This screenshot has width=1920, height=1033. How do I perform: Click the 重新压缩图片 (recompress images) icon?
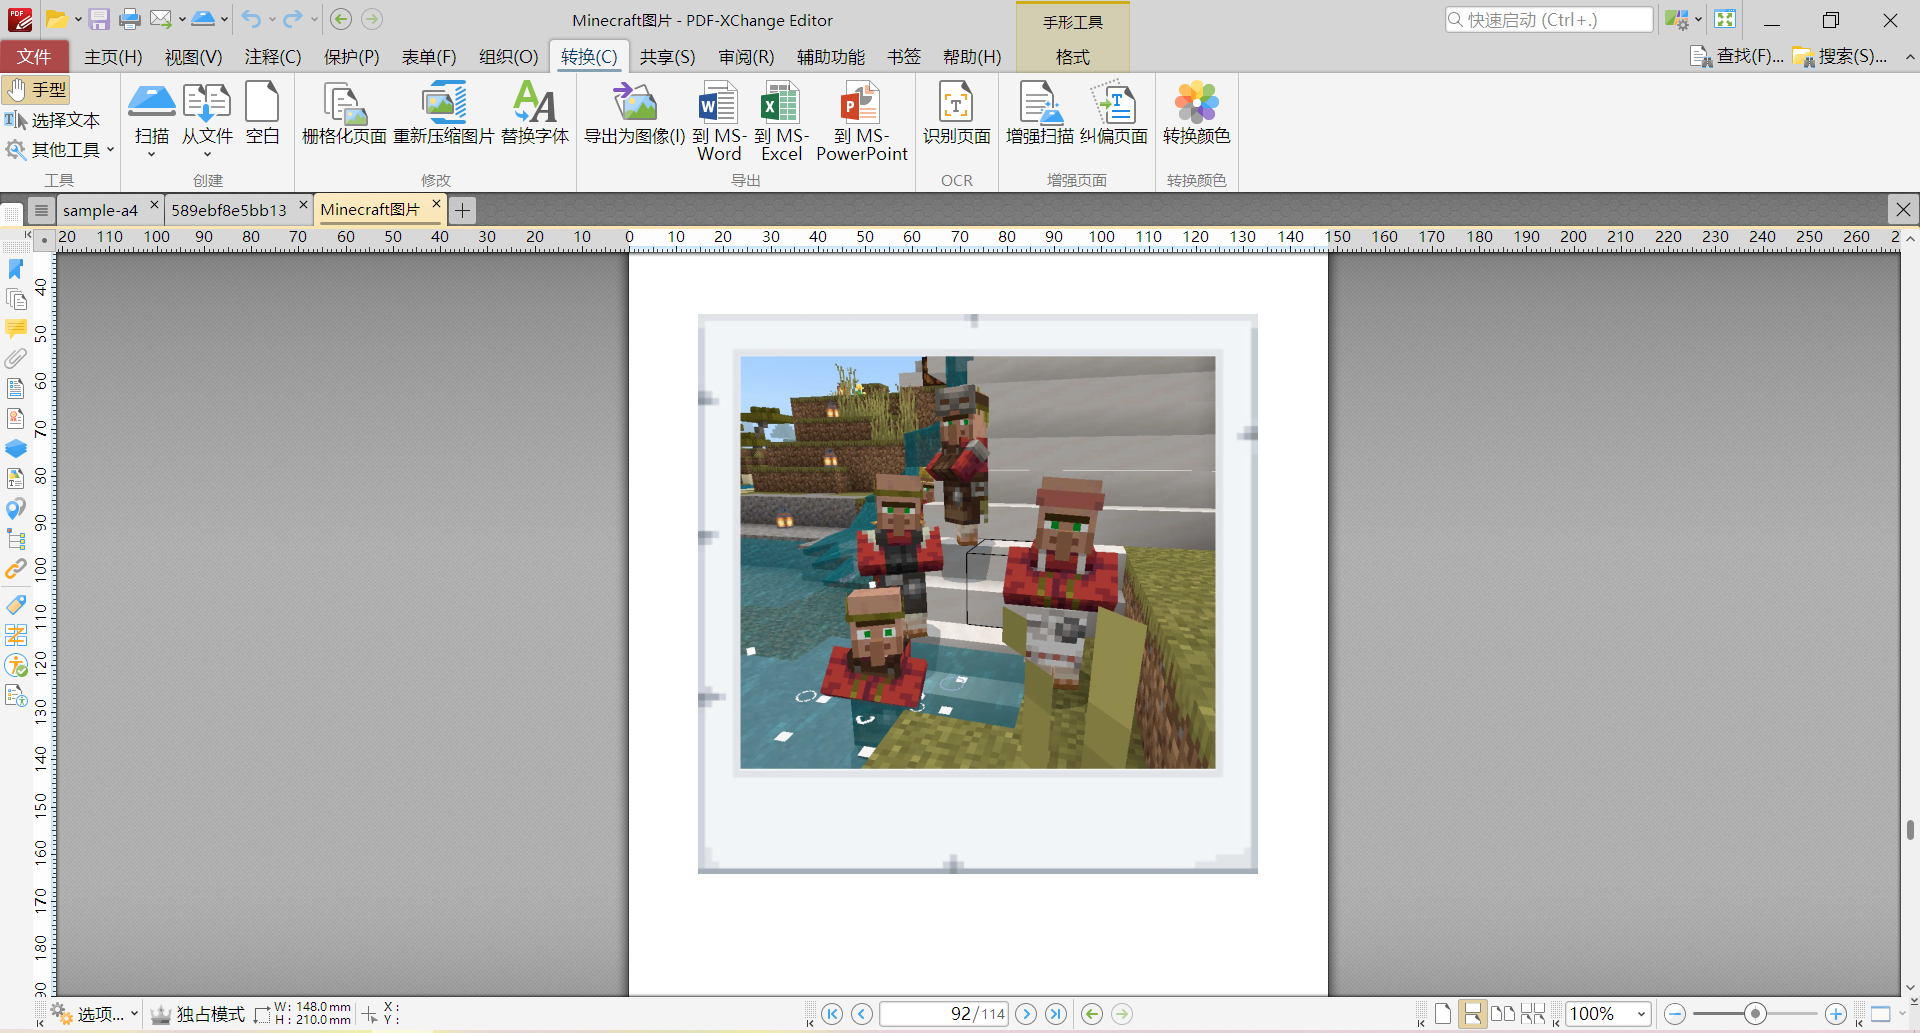pyautogui.click(x=443, y=115)
